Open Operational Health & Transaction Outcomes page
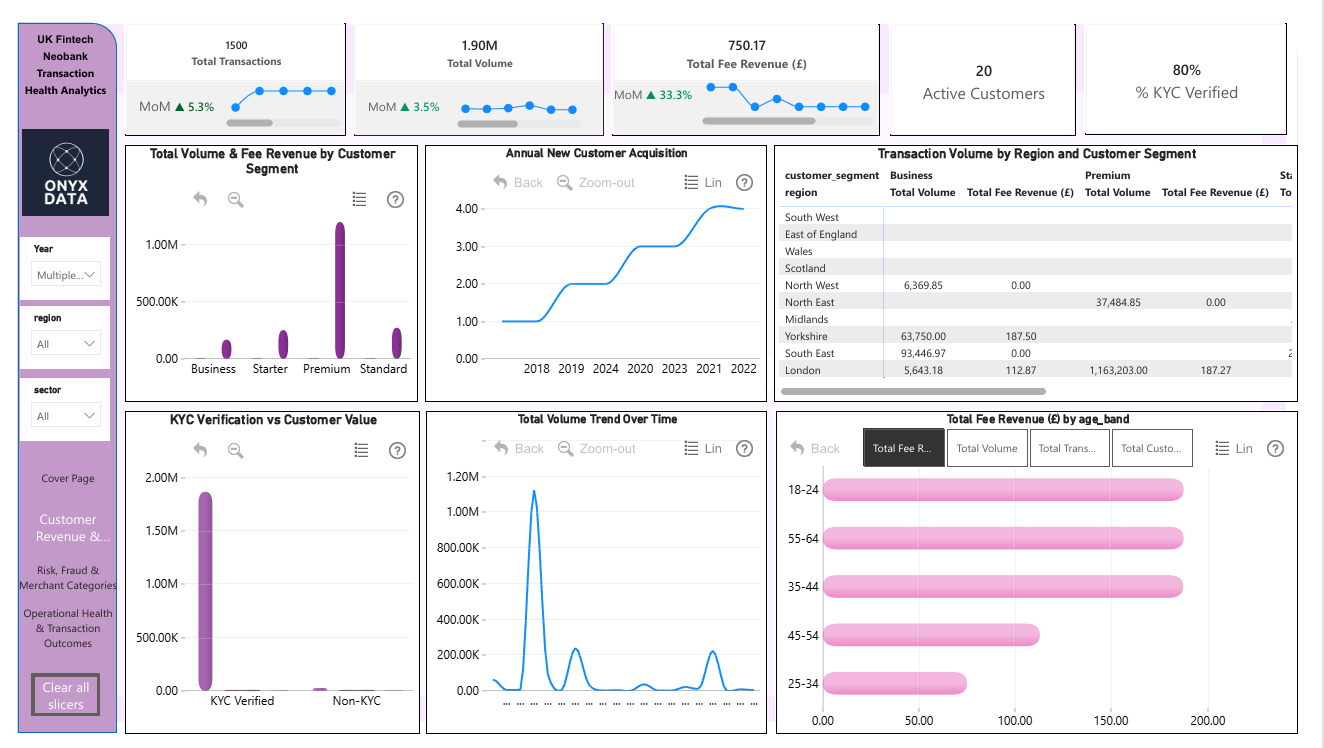This screenshot has width=1324, height=748. (68, 628)
